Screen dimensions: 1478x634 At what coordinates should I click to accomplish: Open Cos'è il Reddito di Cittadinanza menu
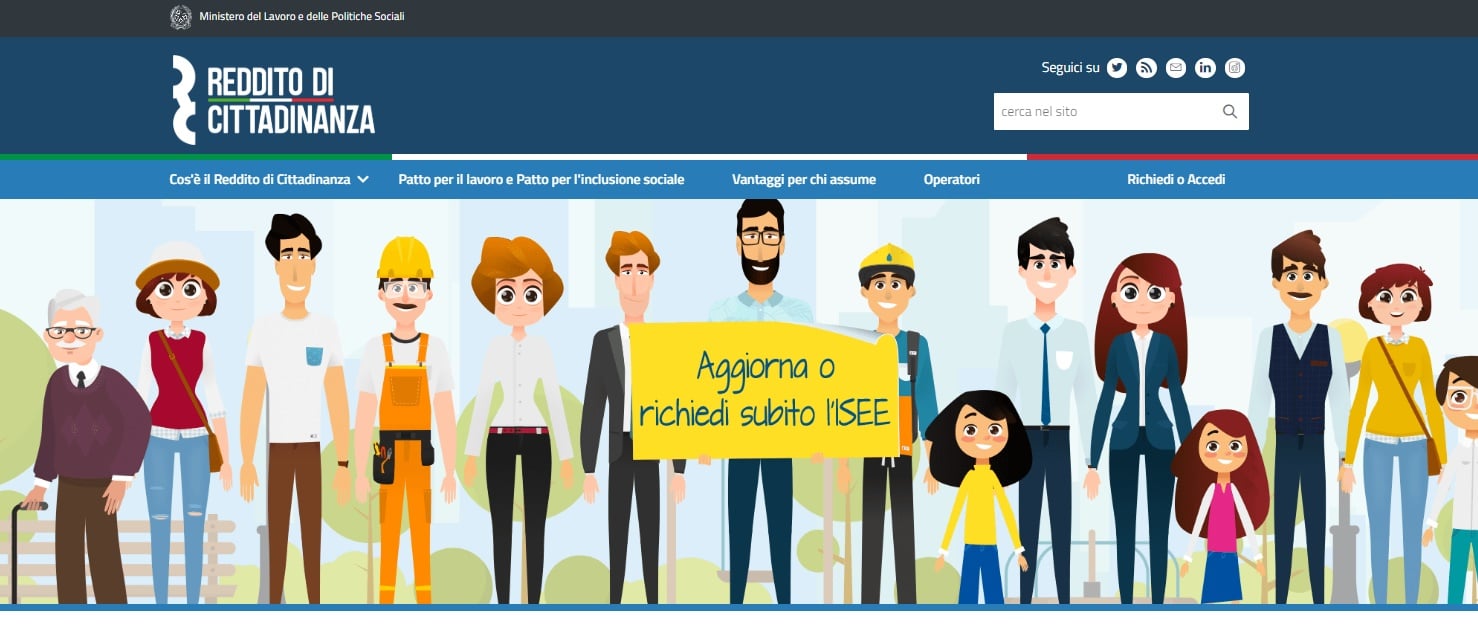260,180
